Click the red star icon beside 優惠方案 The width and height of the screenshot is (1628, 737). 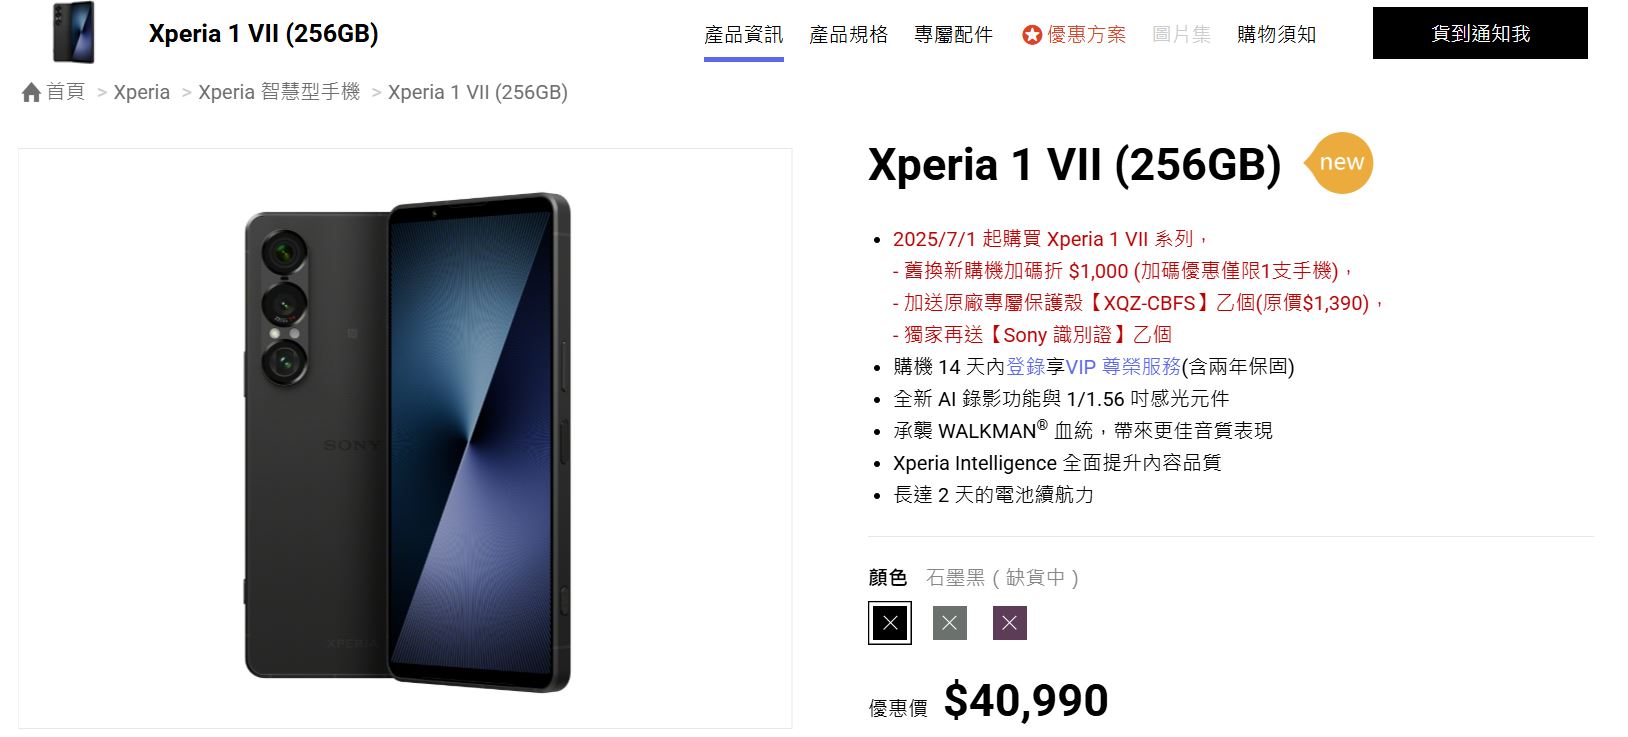coord(1032,35)
